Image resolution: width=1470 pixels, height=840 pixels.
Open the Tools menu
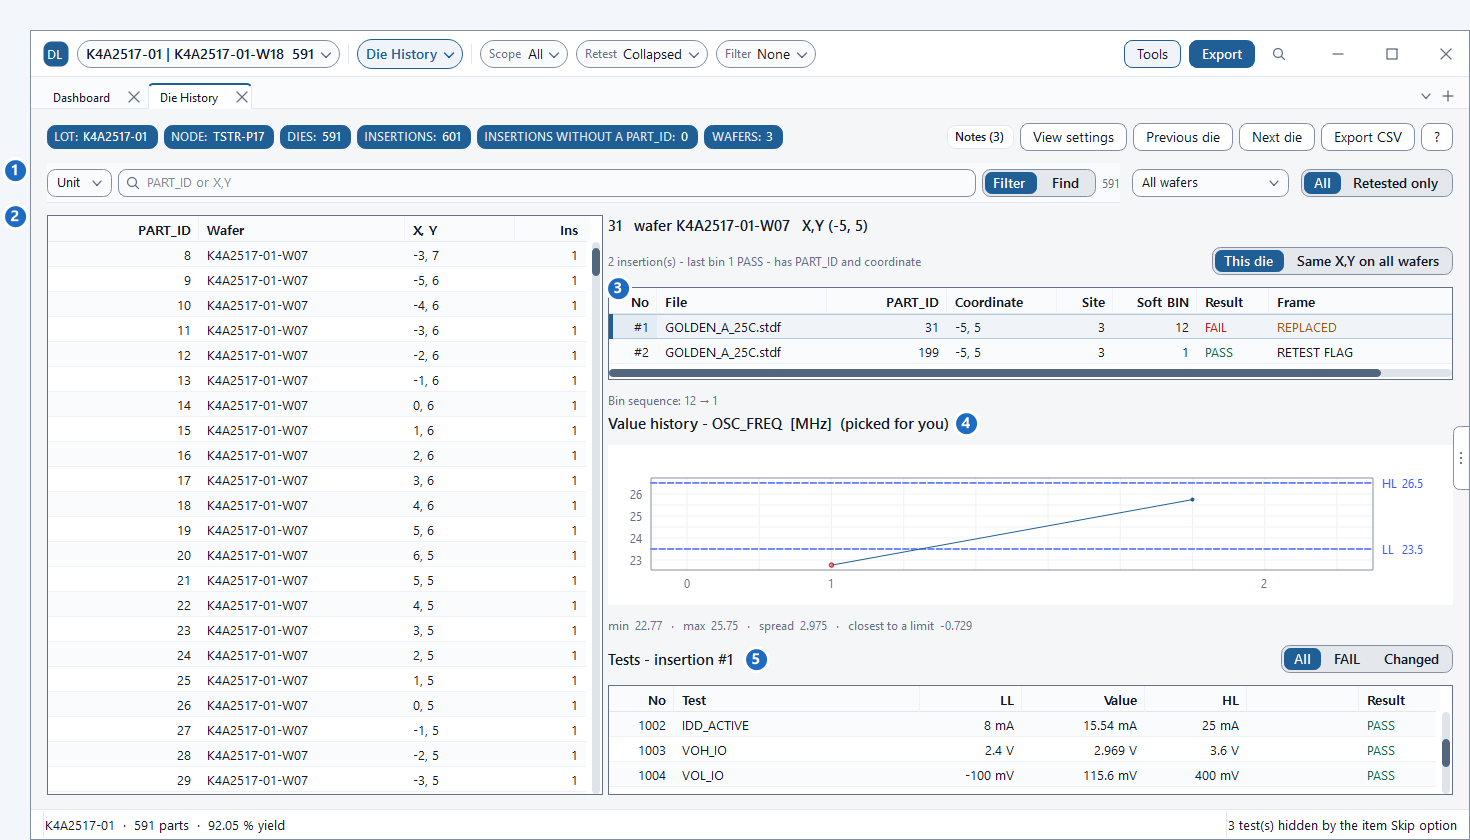(x=1152, y=54)
